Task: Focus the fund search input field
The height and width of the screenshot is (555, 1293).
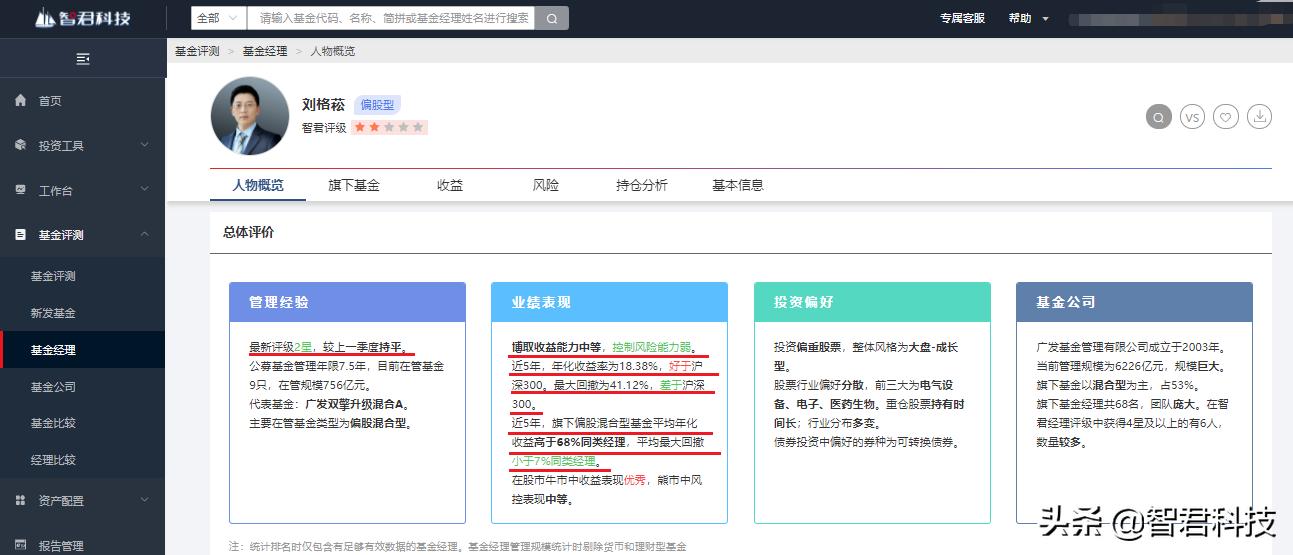Action: pos(391,18)
